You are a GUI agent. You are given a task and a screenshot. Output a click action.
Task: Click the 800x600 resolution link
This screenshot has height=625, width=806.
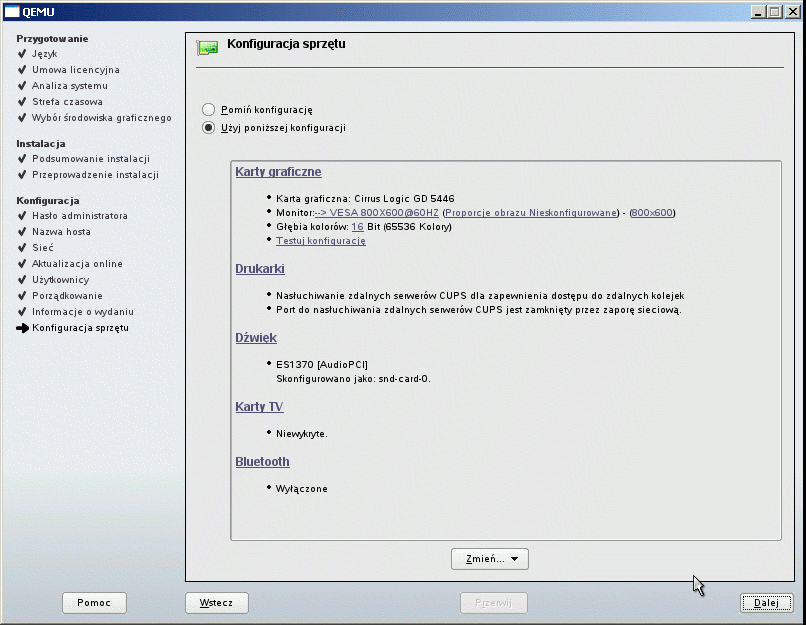click(652, 213)
